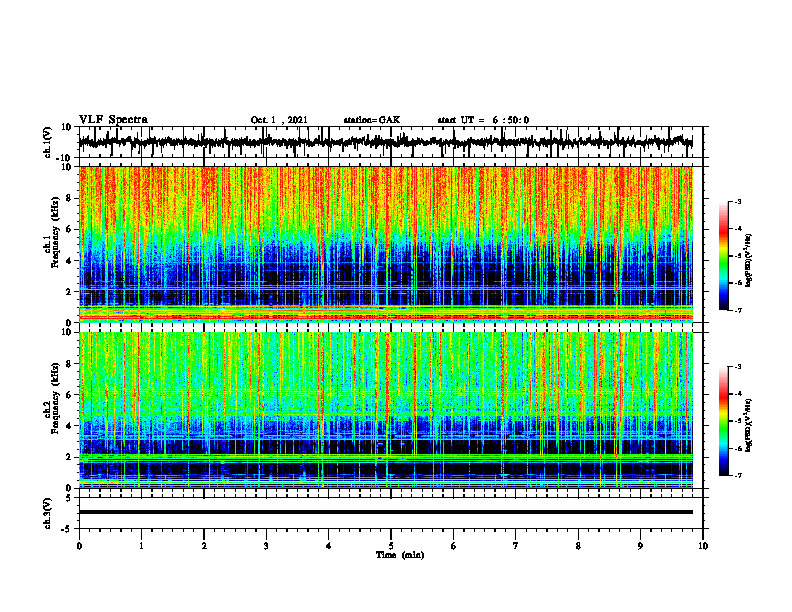
Task: Click the "-7" tick on the ch.1 colorbar
Action: (x=737, y=310)
